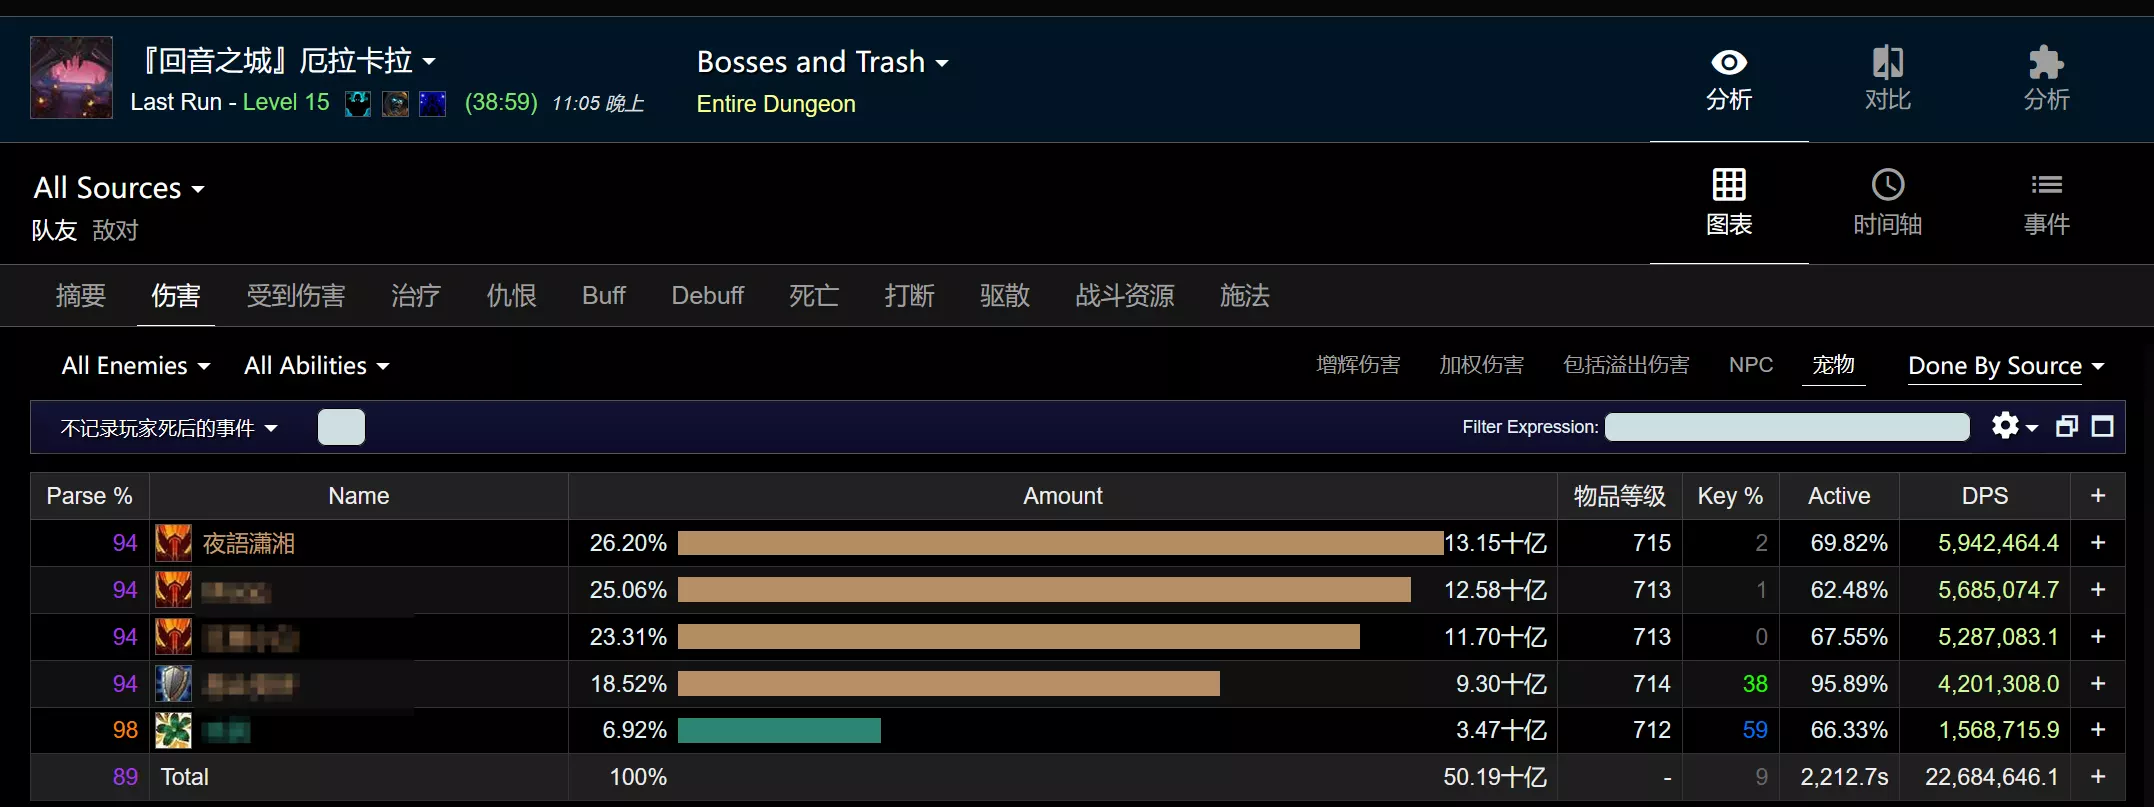Click the dungeon thumbnail image
The width and height of the screenshot is (2154, 807).
(71, 78)
